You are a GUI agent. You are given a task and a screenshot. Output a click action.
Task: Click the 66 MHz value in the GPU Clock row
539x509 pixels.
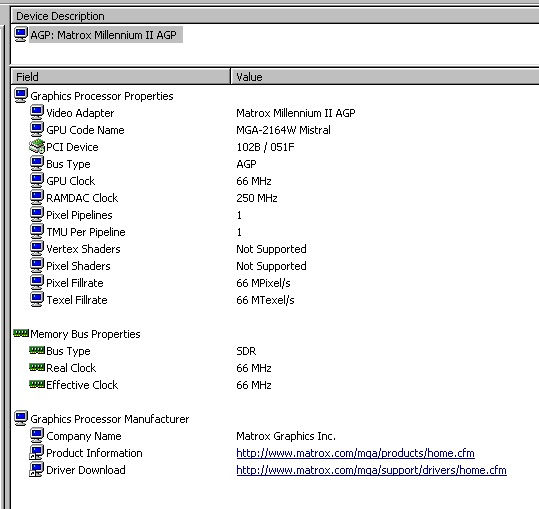pos(254,181)
